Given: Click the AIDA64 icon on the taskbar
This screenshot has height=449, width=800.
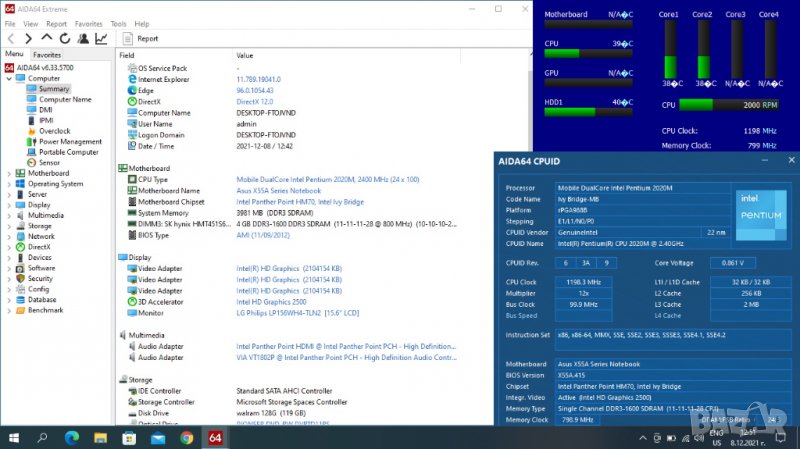Looking at the screenshot, I should (215, 437).
